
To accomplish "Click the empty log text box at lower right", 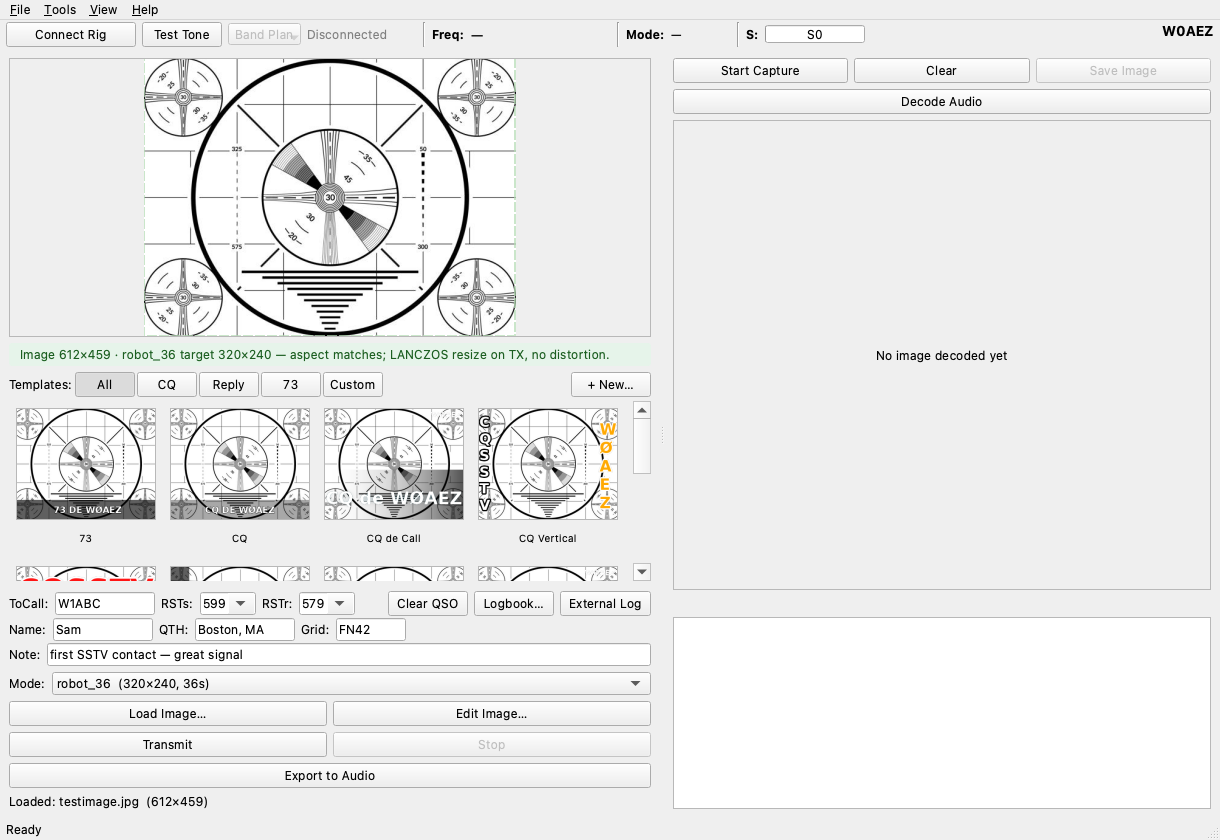I will (941, 713).
